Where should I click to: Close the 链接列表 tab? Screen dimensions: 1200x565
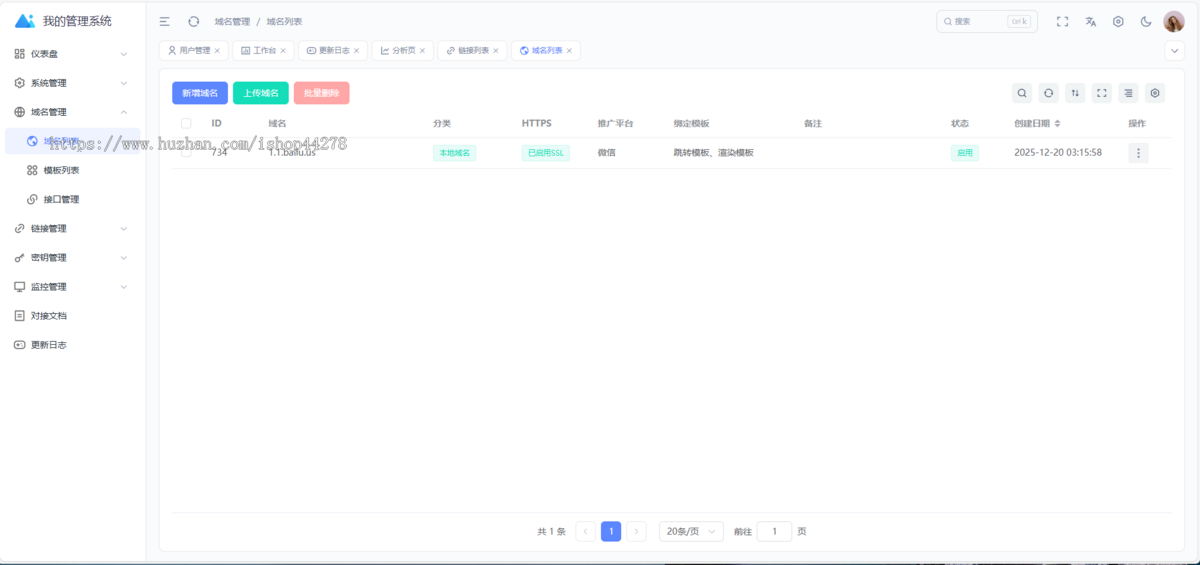(x=496, y=50)
